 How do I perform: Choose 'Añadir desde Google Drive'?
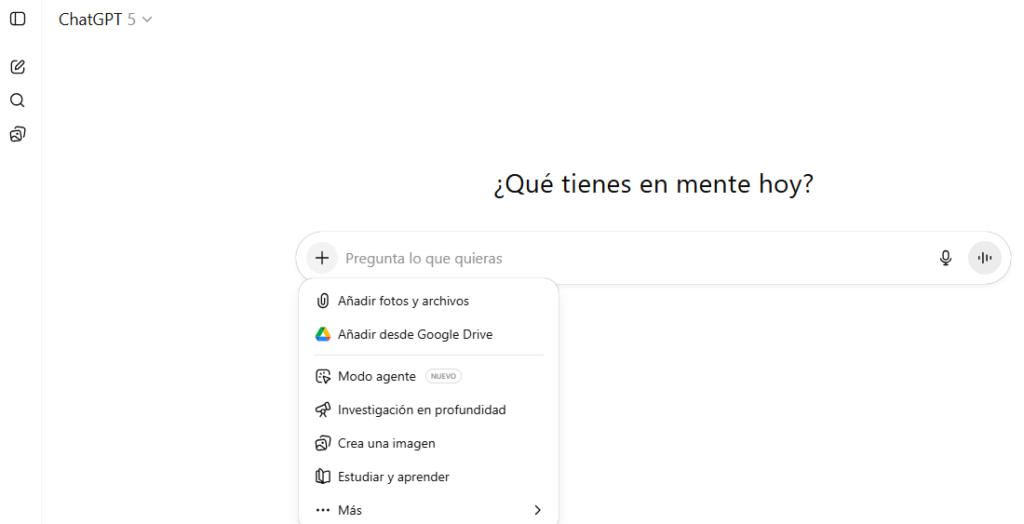pyautogui.click(x=428, y=335)
